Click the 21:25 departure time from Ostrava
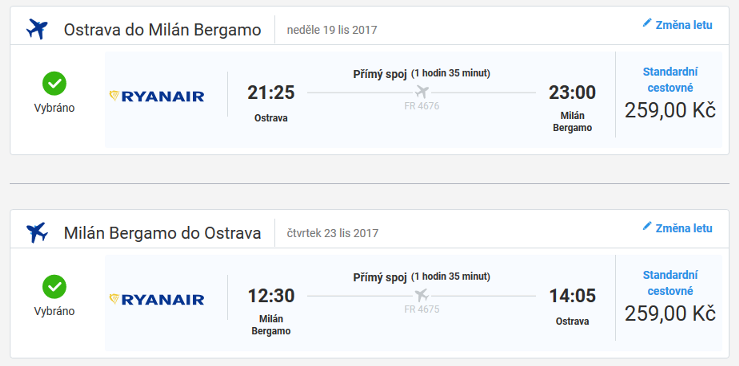The width and height of the screenshot is (739, 366). (x=271, y=92)
